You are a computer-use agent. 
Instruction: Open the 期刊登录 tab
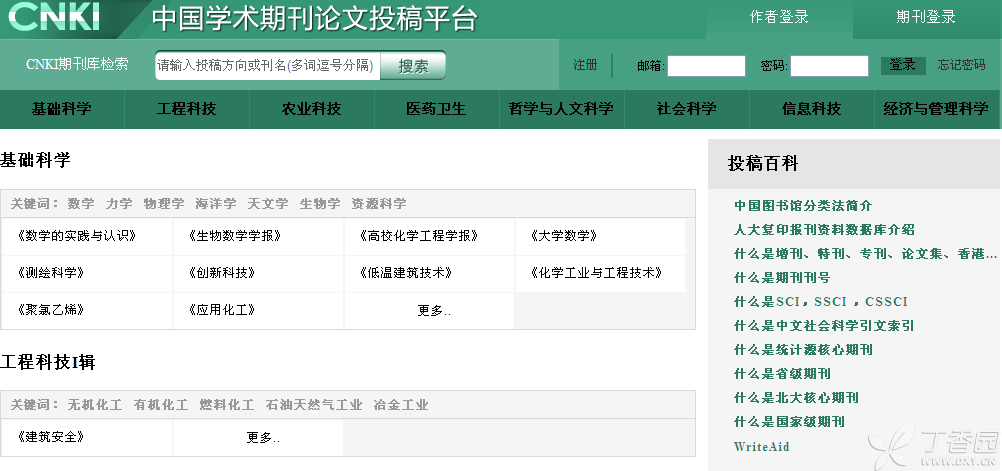pos(926,18)
